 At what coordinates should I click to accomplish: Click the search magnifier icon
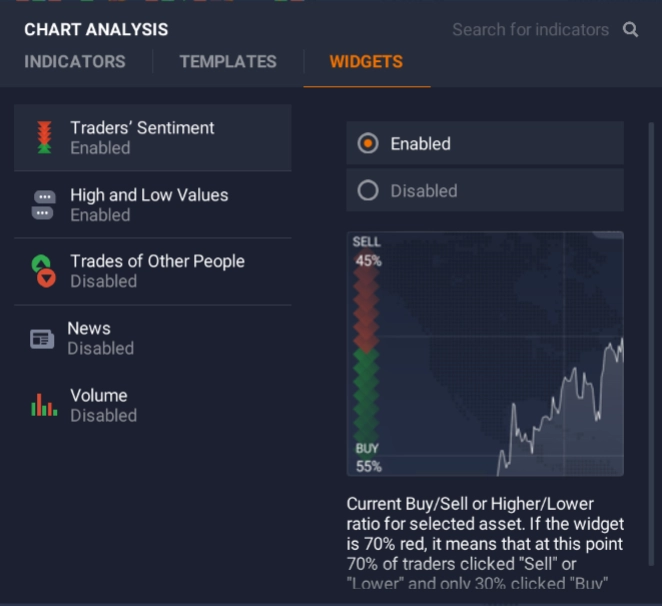tap(630, 30)
